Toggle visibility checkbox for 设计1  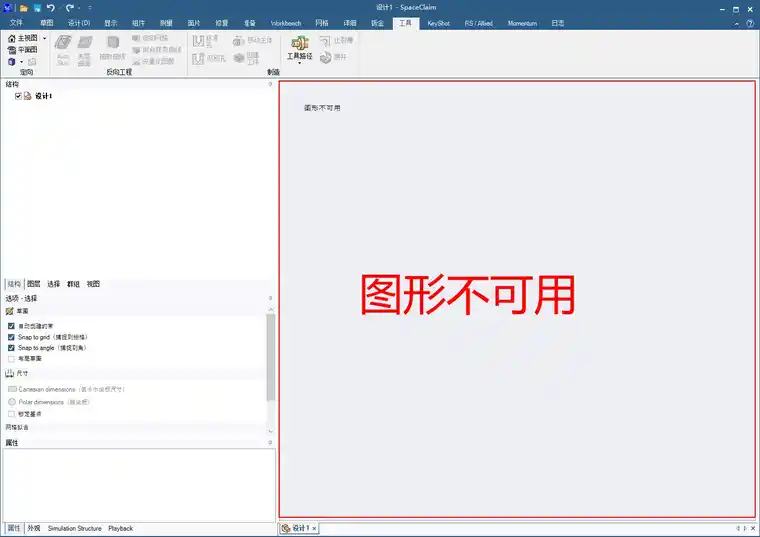click(18, 96)
